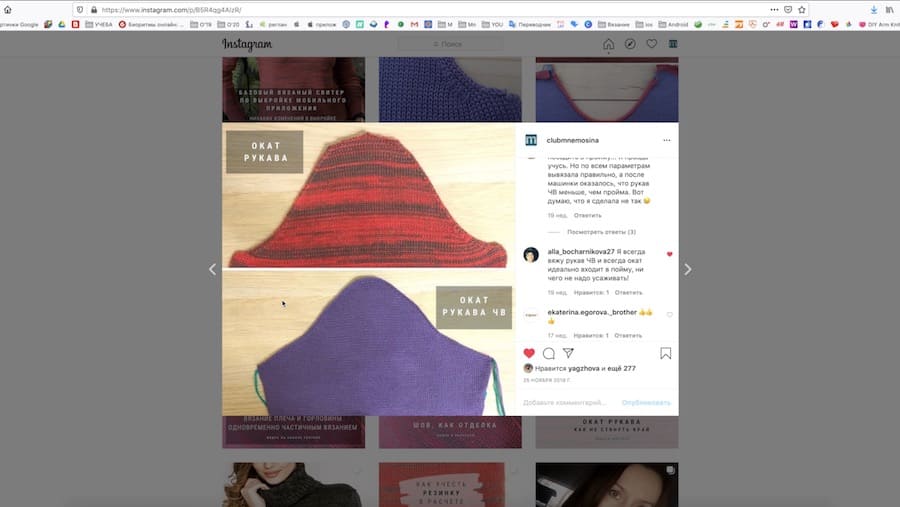Unlike alla_bocharnikova27's comment with red heart
Image resolution: width=900 pixels, height=507 pixels.
pyautogui.click(x=669, y=254)
